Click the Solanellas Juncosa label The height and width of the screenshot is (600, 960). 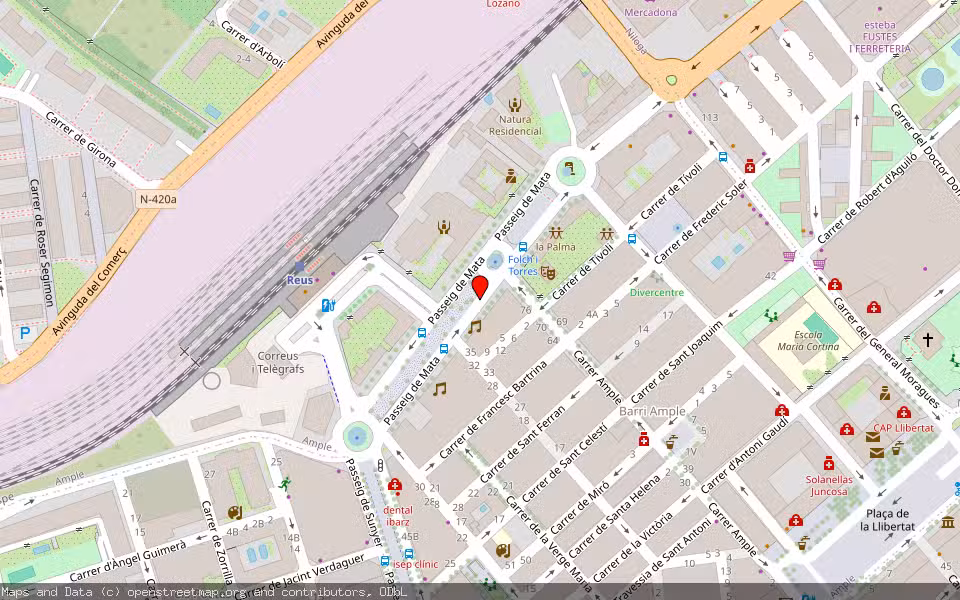pos(830,486)
